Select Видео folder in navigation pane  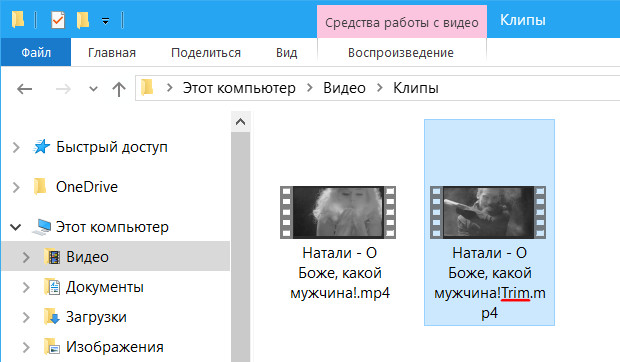tap(87, 257)
